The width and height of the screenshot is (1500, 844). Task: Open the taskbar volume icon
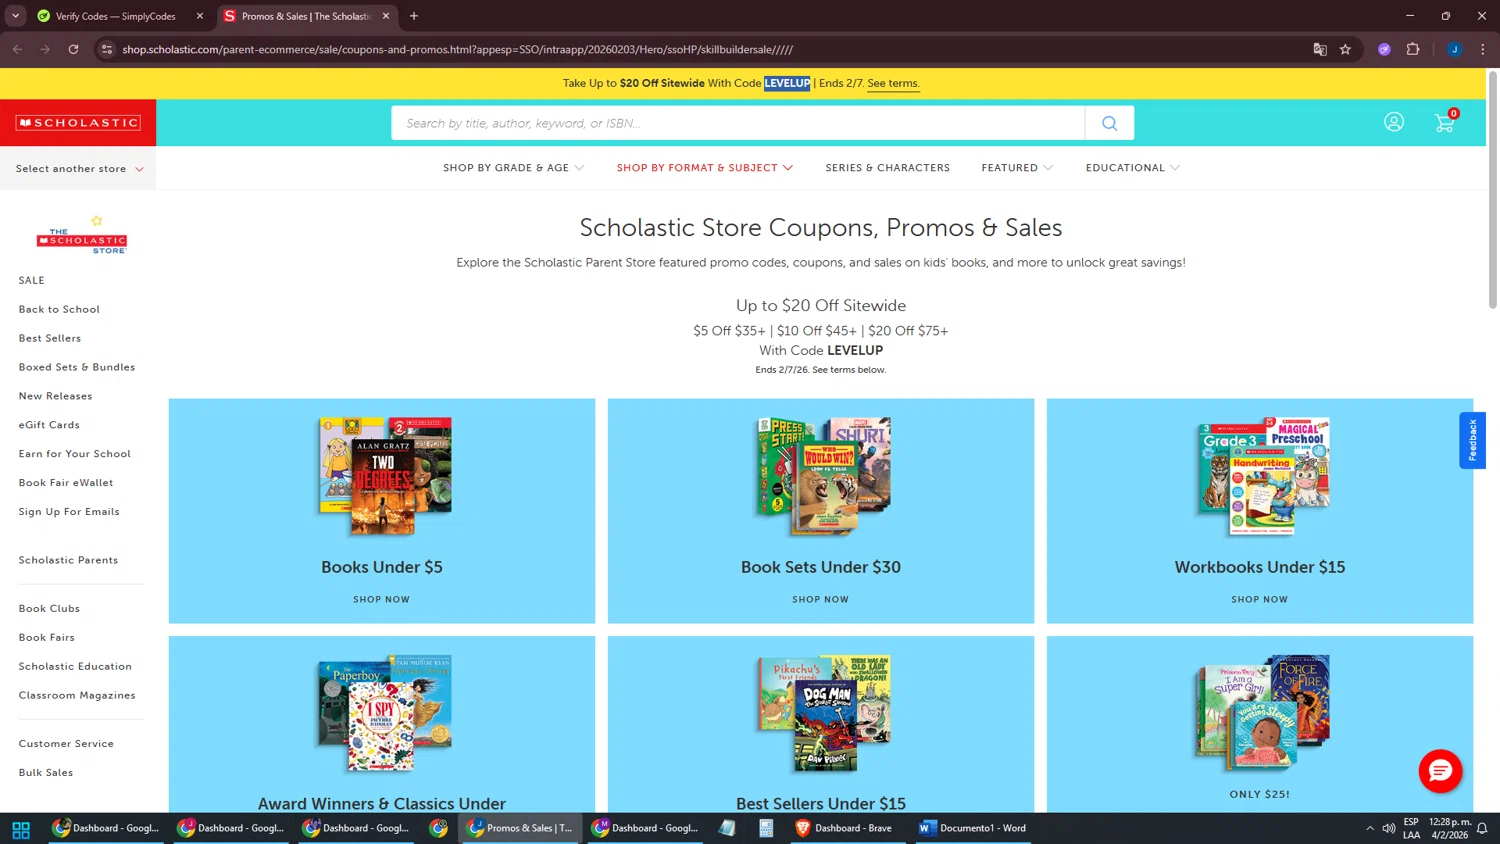click(1389, 828)
